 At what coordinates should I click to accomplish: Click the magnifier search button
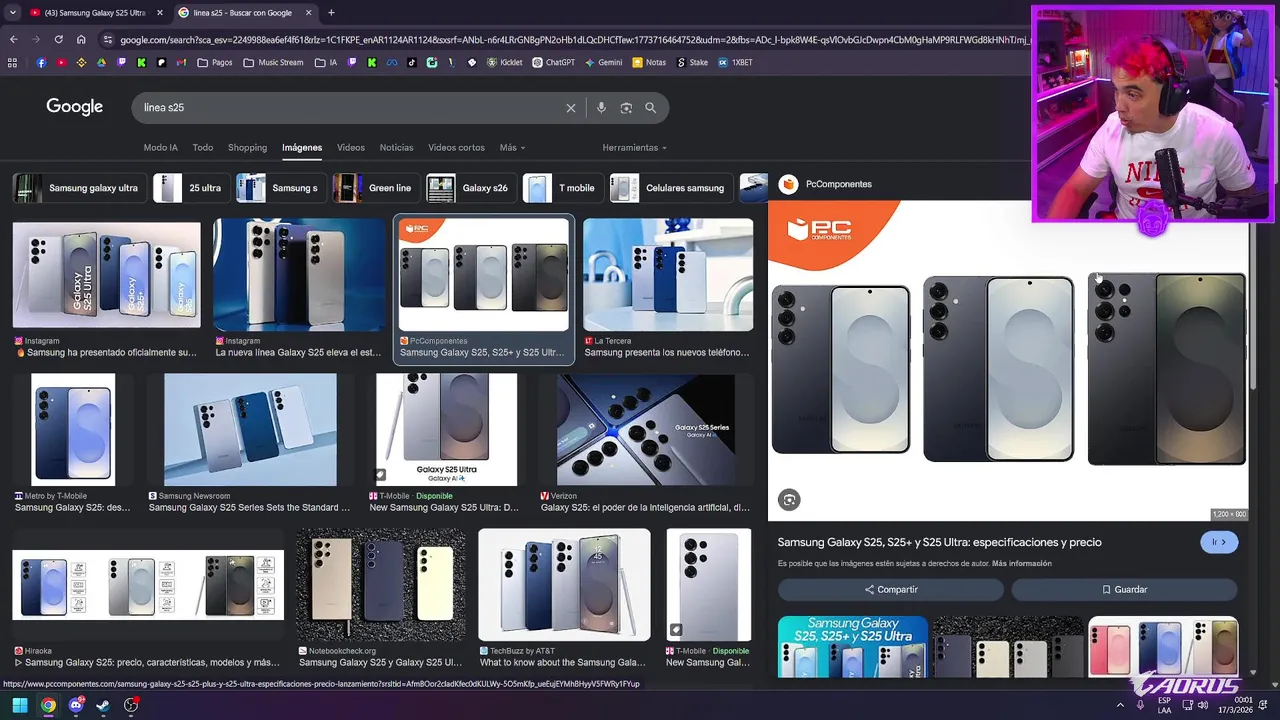tap(651, 108)
